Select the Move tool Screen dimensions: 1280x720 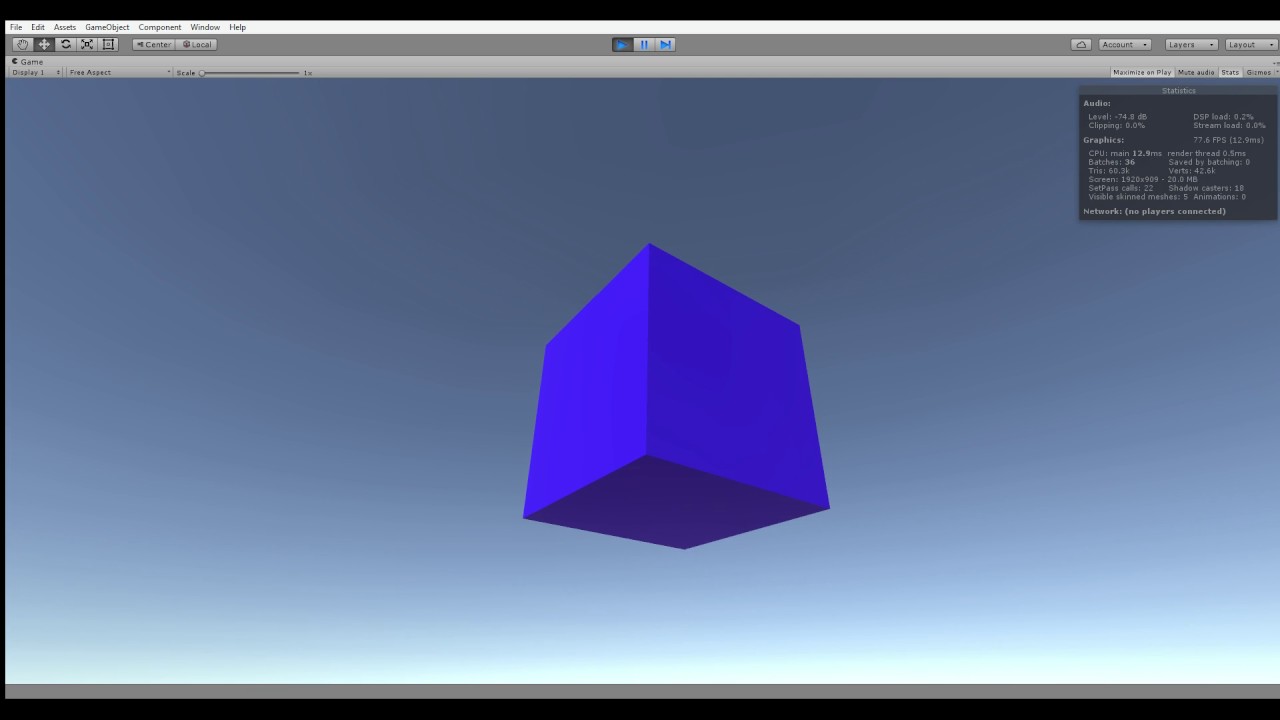(x=44, y=44)
